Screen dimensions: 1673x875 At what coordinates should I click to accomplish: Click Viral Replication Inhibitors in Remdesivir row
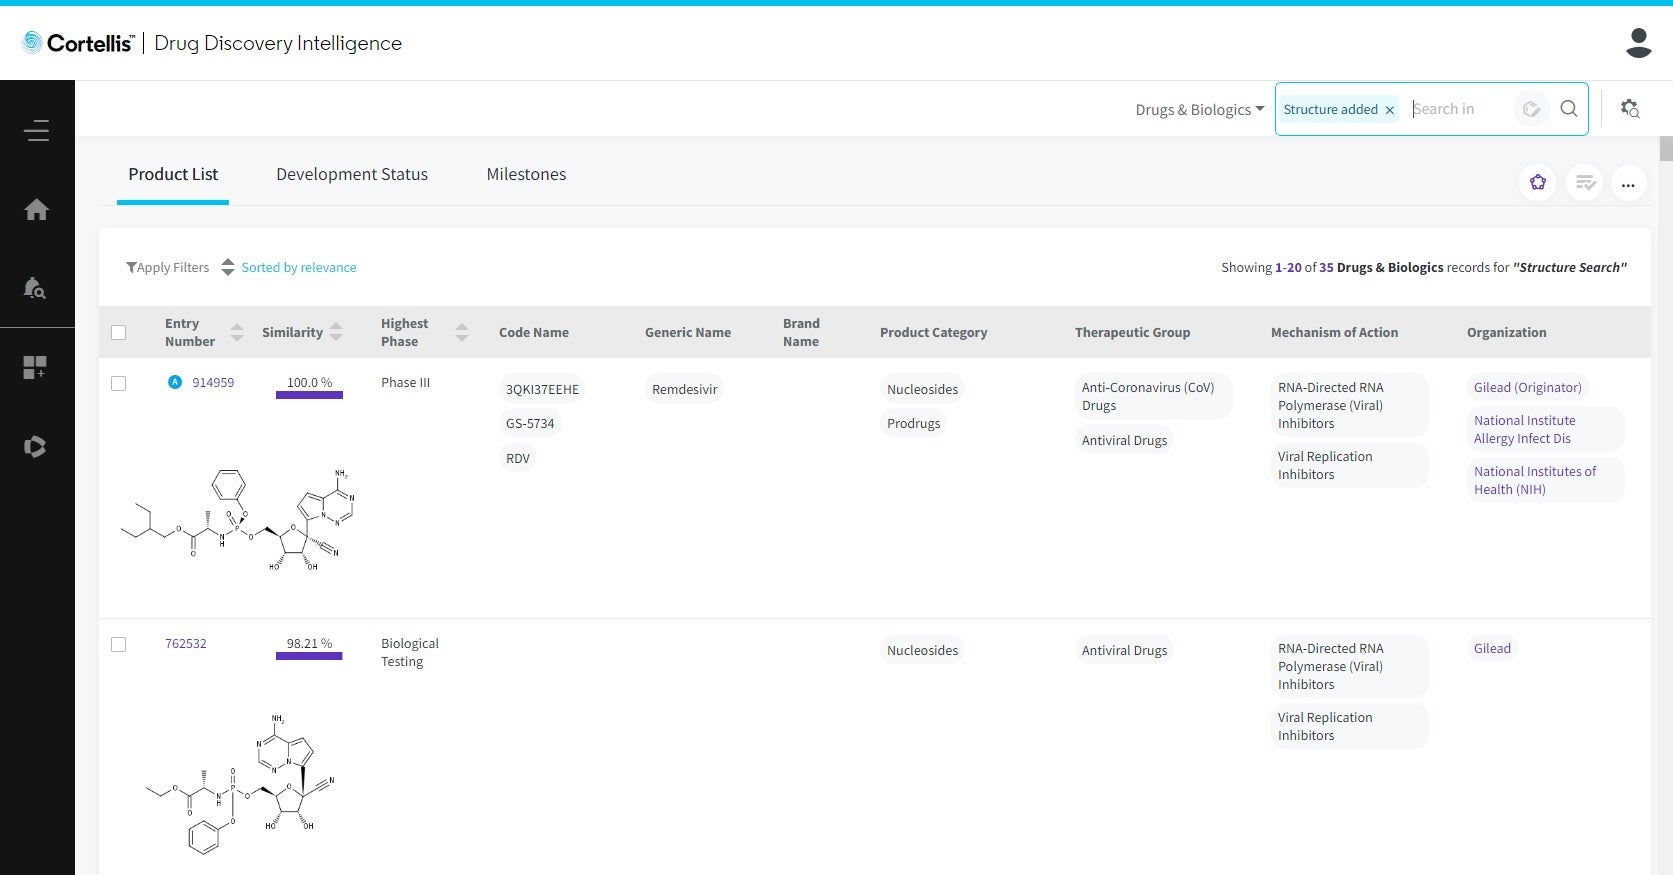(x=1349, y=465)
